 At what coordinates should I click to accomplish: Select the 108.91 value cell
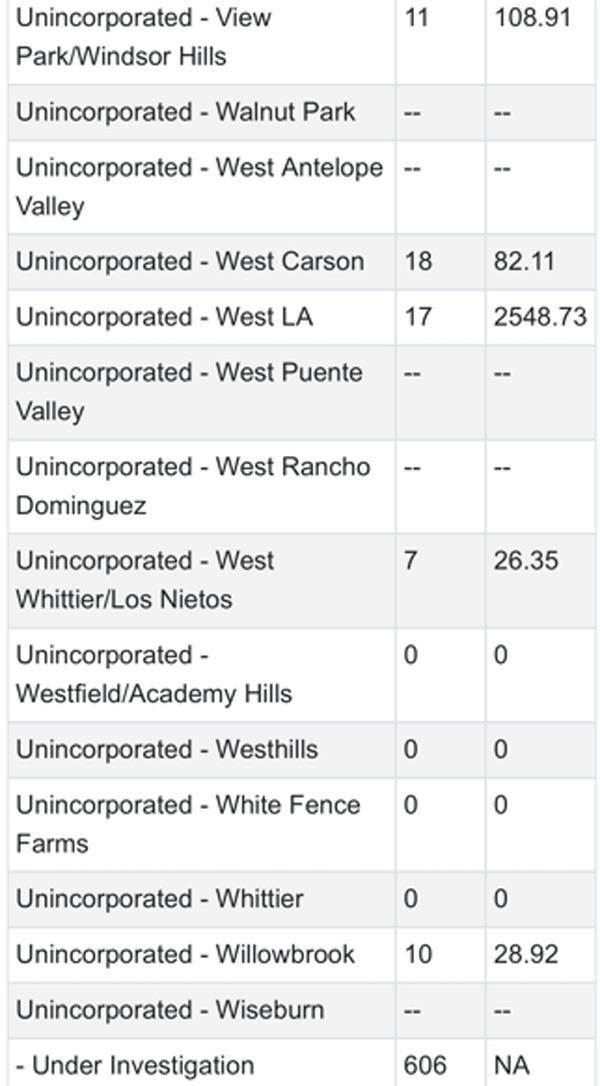click(x=531, y=19)
